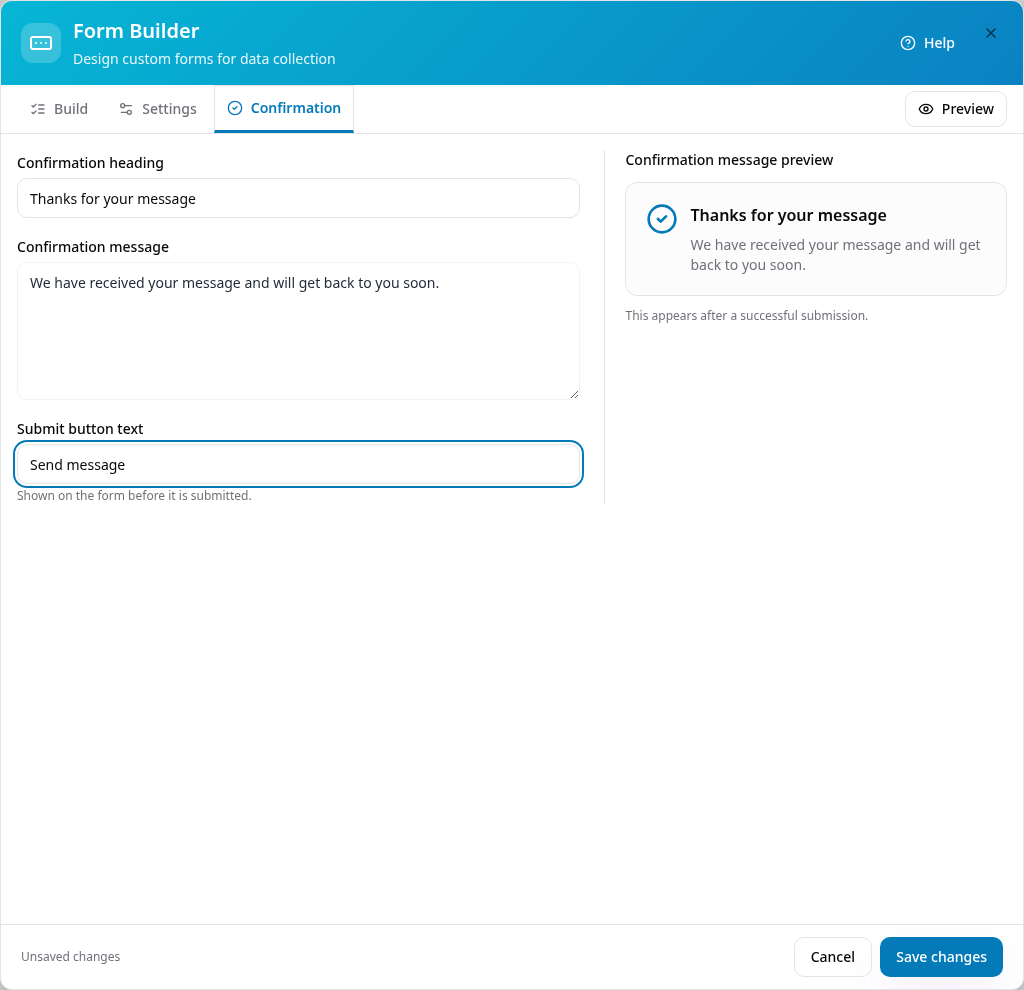Click the Build tab checklist icon

(38, 109)
